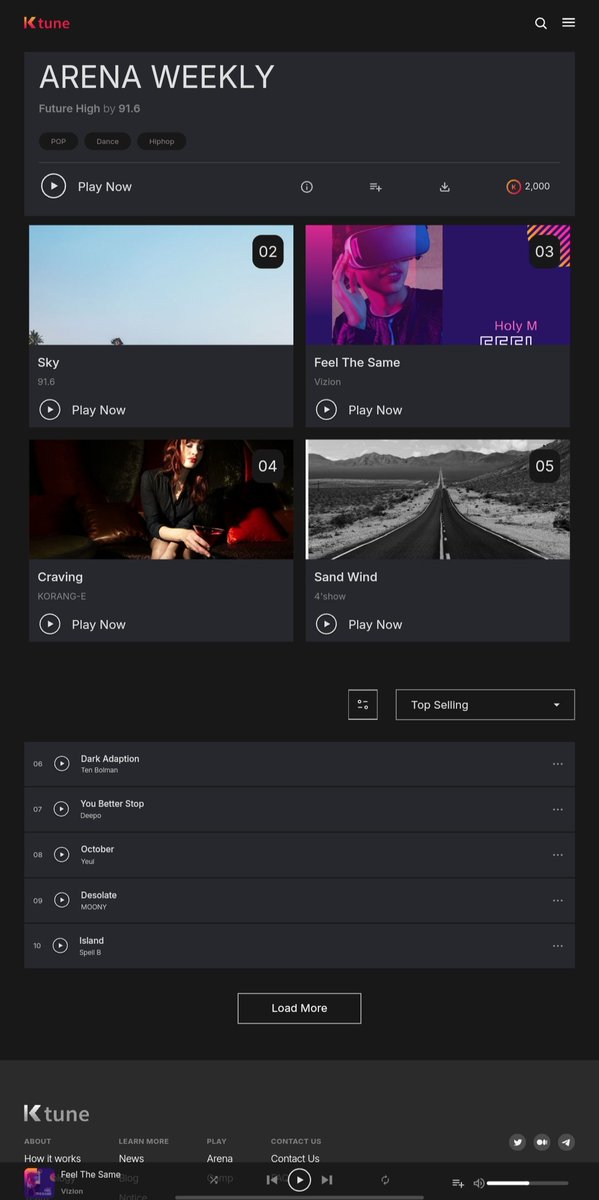Open the Sky album cover thumbnail
The height and width of the screenshot is (1200, 599).
tap(161, 285)
